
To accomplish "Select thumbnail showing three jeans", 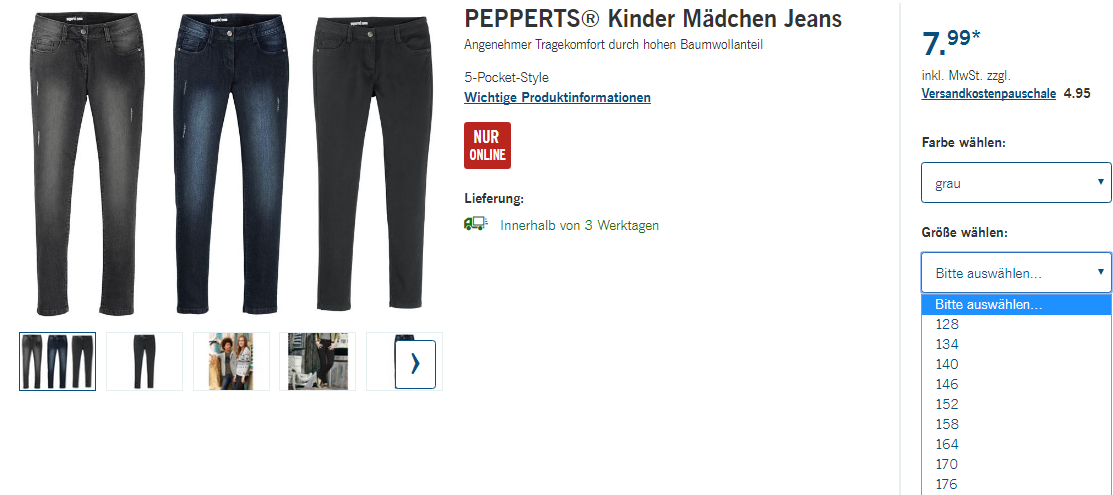I will pyautogui.click(x=57, y=361).
